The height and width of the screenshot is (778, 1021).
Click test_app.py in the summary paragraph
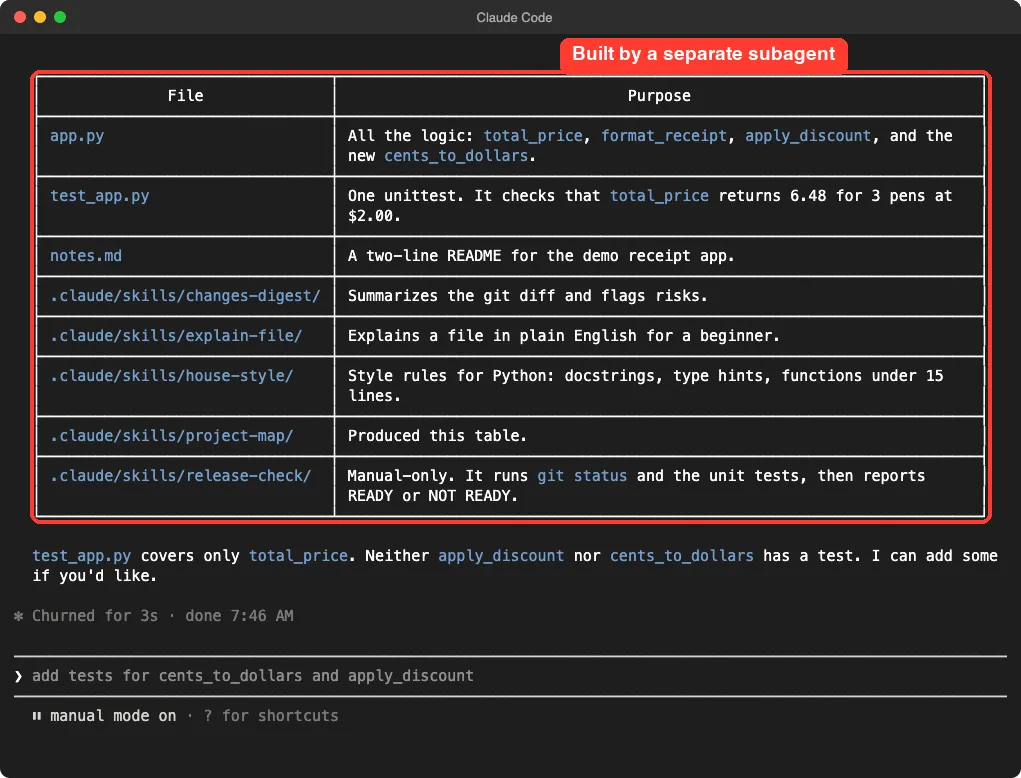82,555
